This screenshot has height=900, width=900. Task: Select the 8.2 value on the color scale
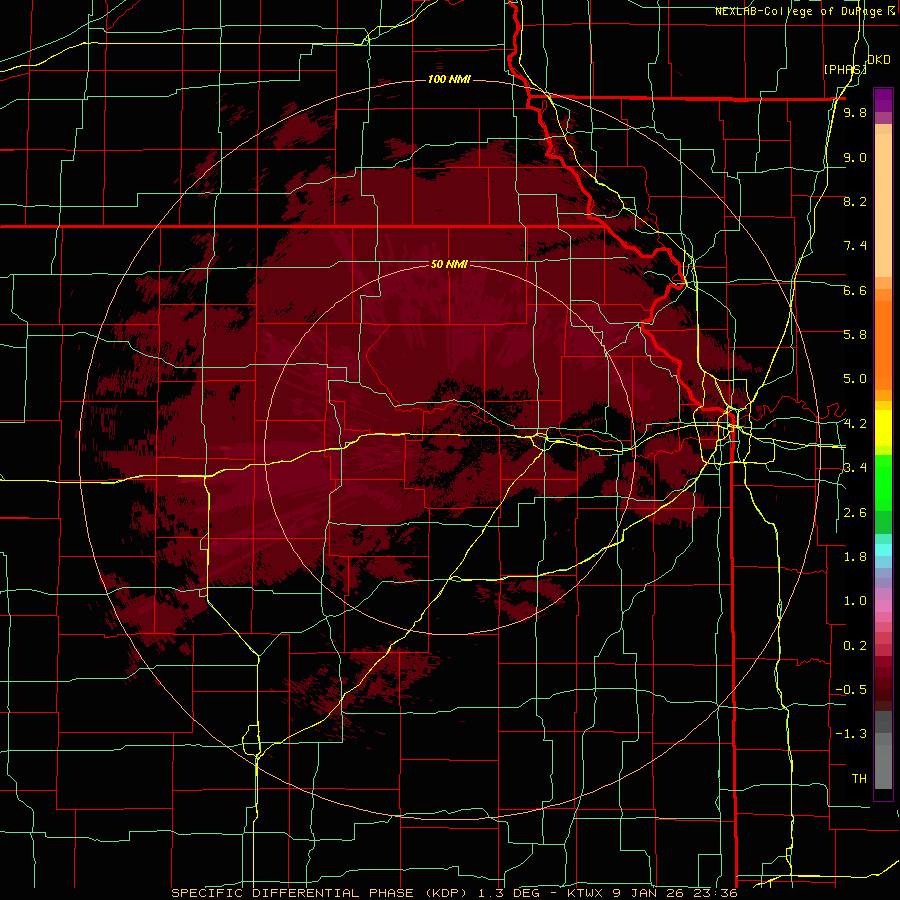tap(855, 201)
